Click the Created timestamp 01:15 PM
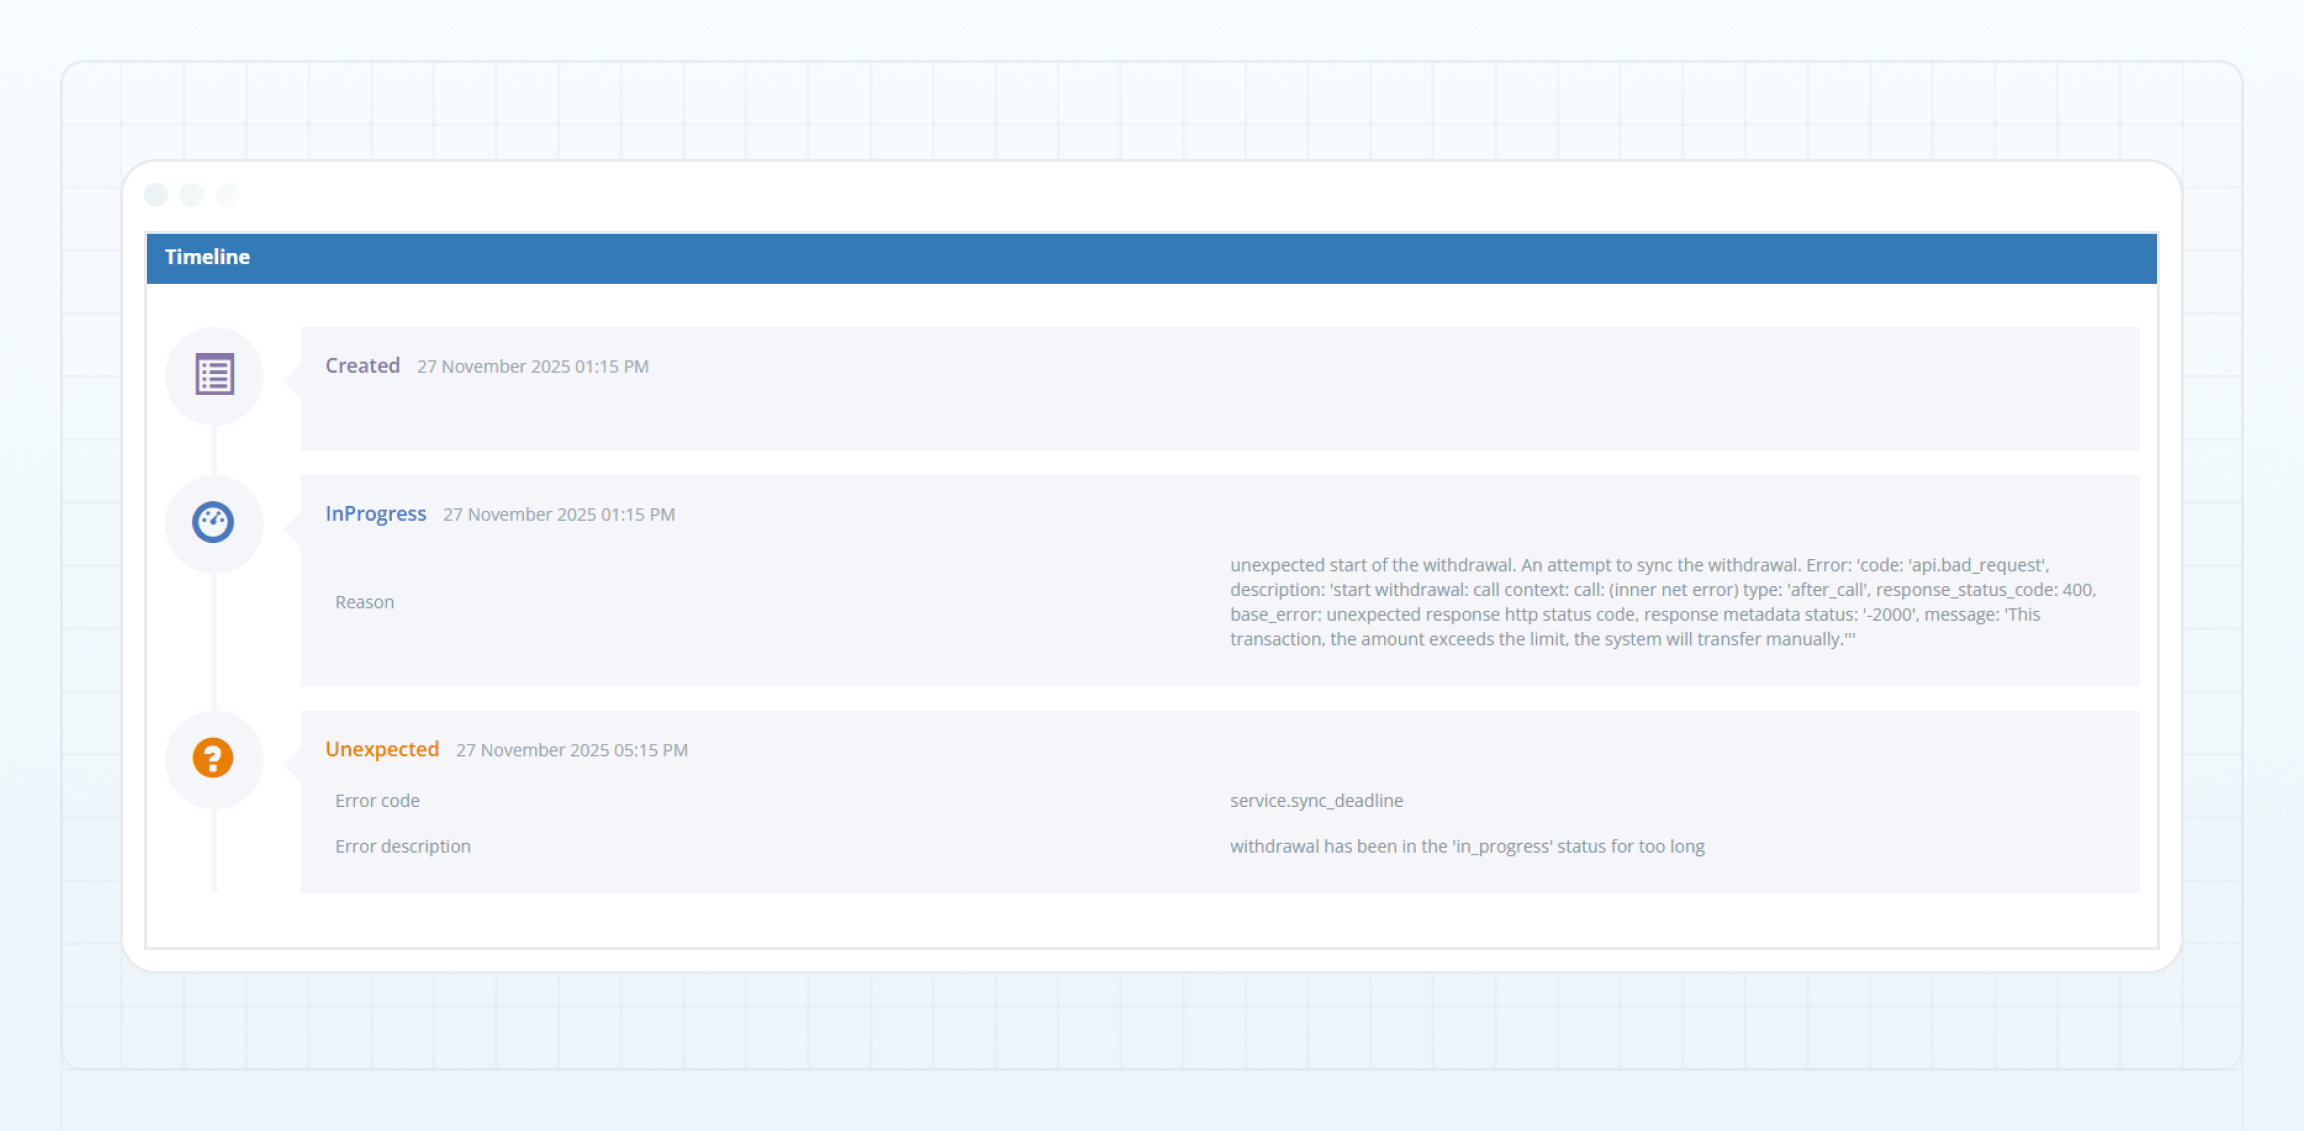Viewport: 2304px width, 1131px height. pos(532,367)
